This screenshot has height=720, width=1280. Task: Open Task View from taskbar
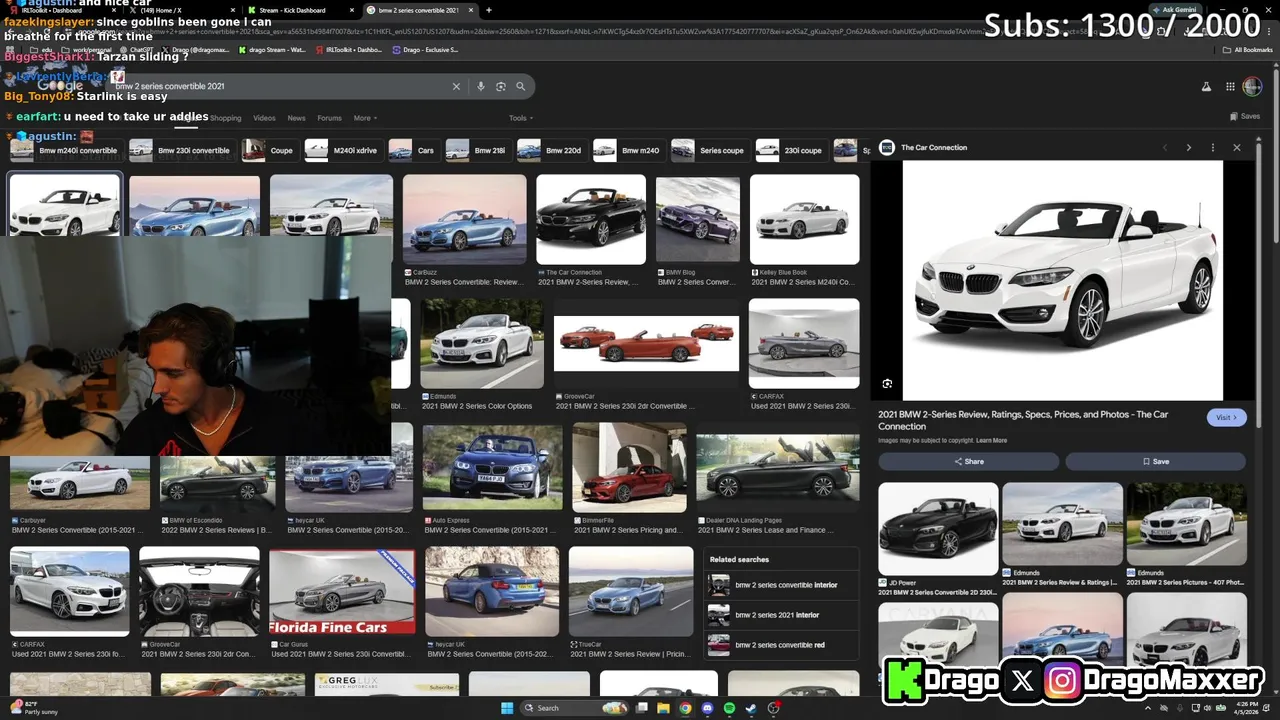point(643,708)
